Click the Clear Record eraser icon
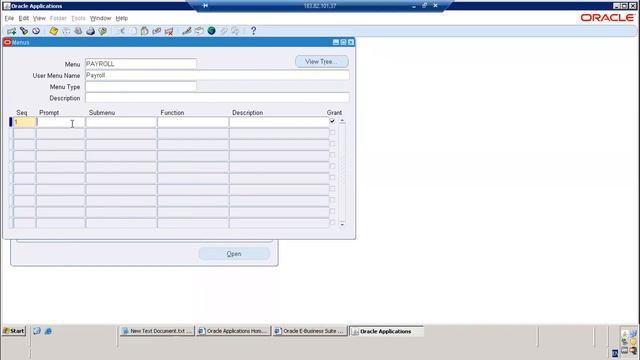 [157, 31]
